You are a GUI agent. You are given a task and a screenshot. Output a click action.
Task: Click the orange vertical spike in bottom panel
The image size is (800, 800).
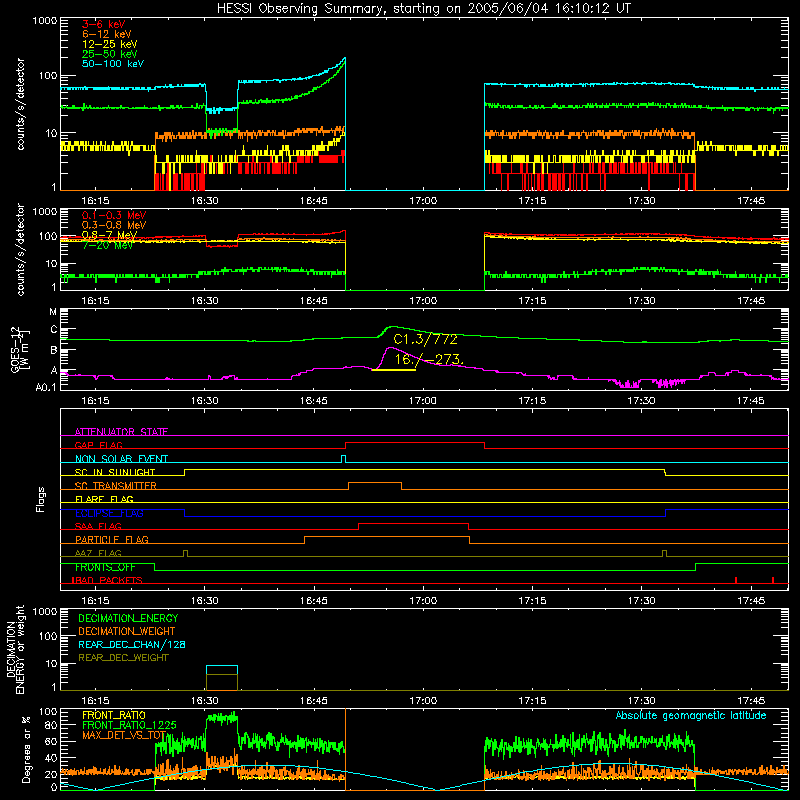click(345, 749)
